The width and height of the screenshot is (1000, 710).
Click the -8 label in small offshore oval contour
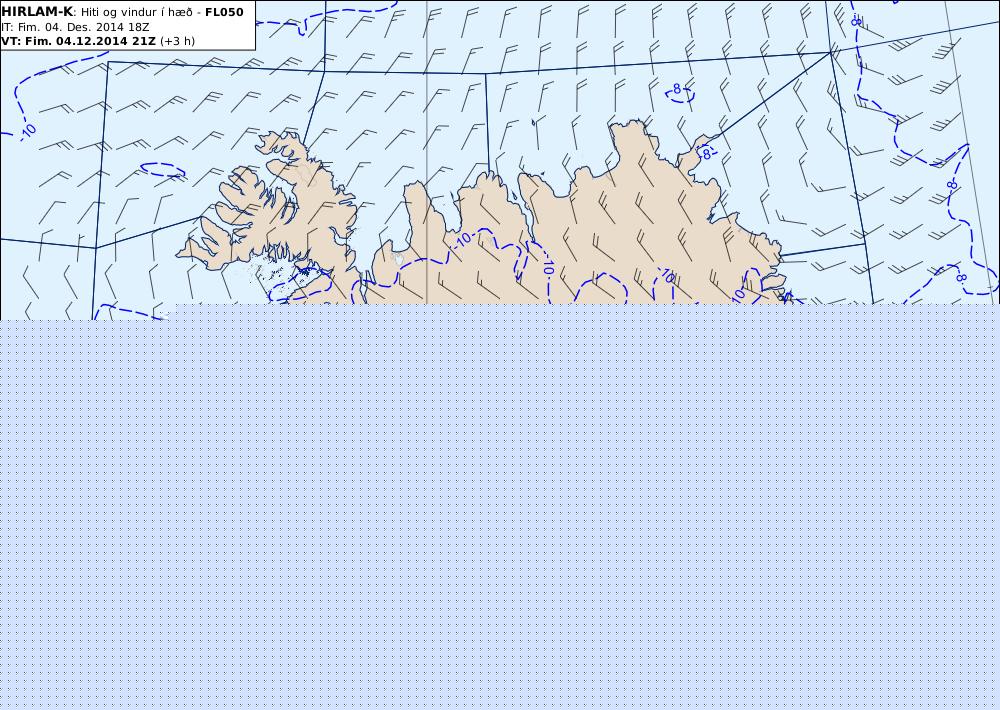677,89
